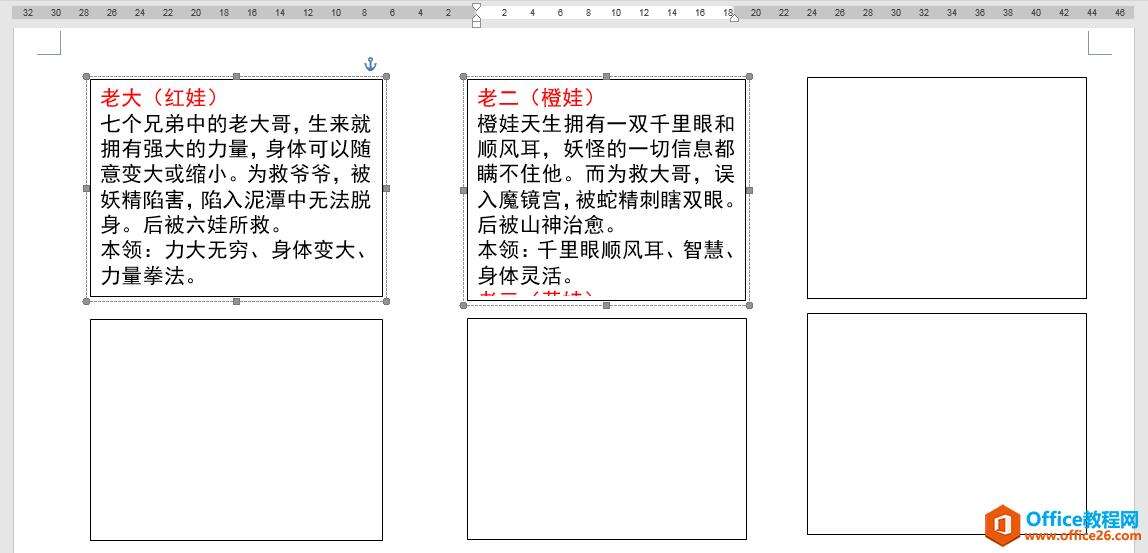The image size is (1148, 553).
Task: Click the first-line indent marker on ruler
Action: click(x=476, y=7)
